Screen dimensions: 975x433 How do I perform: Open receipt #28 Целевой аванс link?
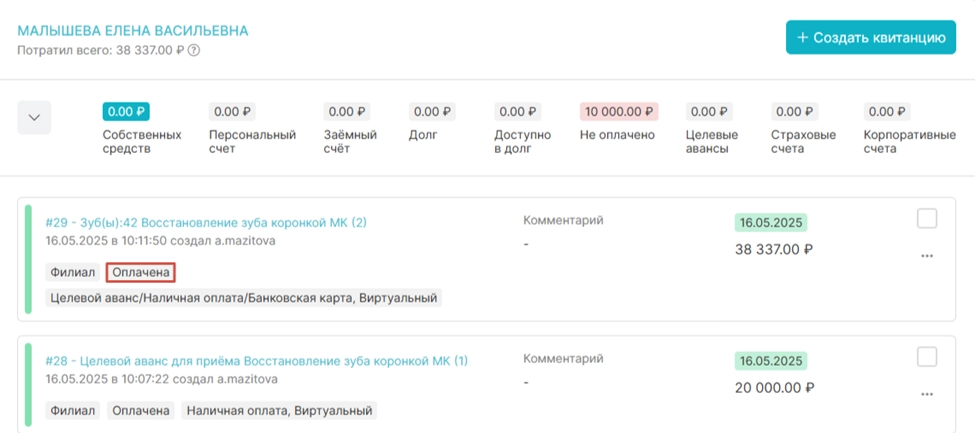(257, 360)
